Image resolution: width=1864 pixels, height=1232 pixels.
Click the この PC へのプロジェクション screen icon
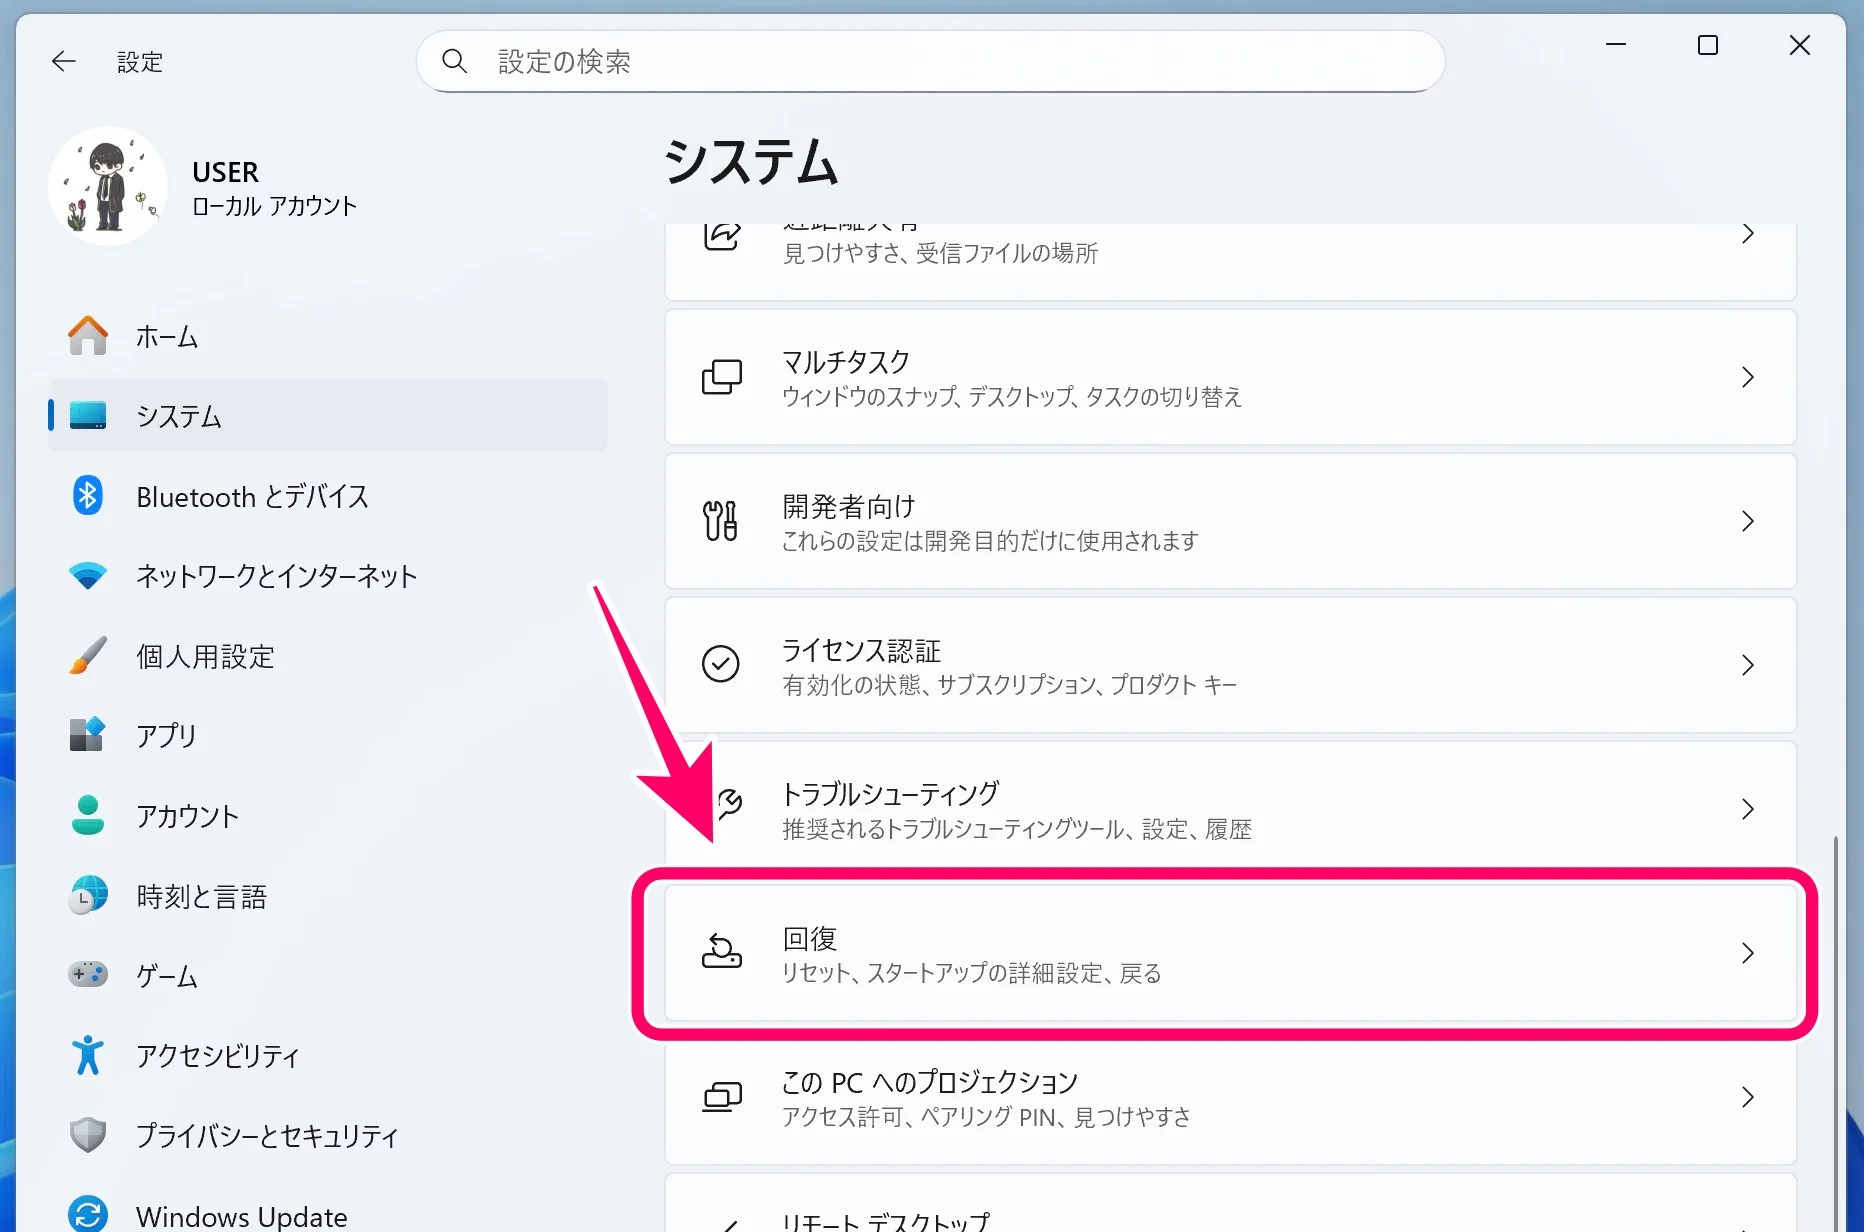(721, 1097)
